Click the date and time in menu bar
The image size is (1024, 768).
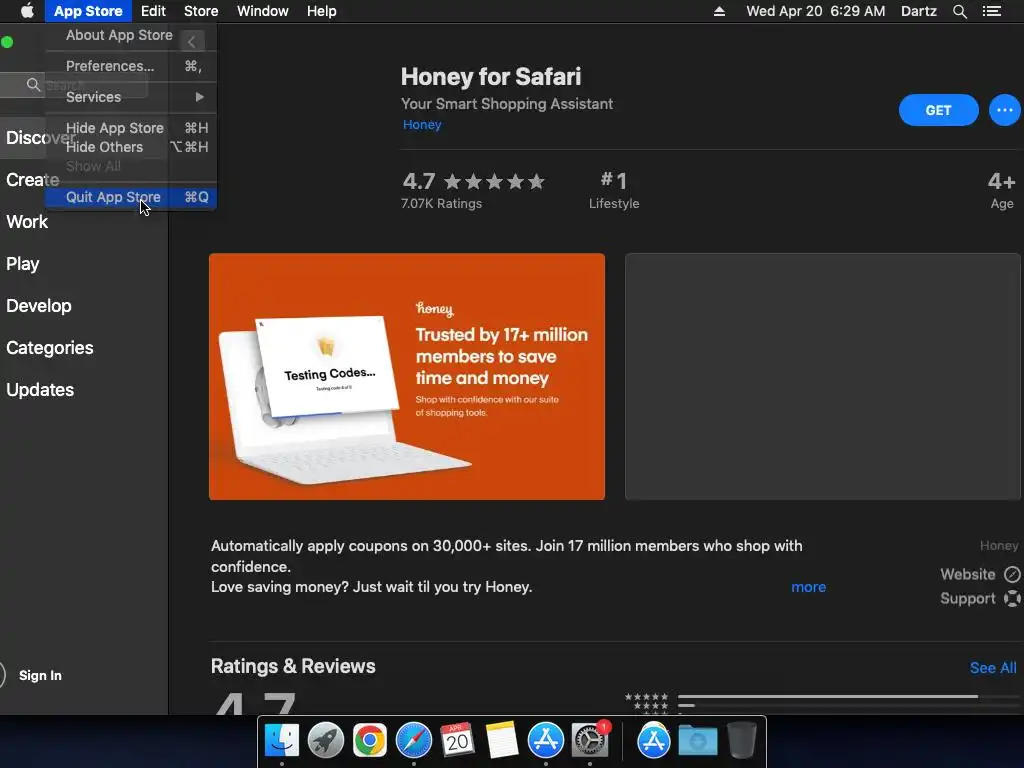816,11
